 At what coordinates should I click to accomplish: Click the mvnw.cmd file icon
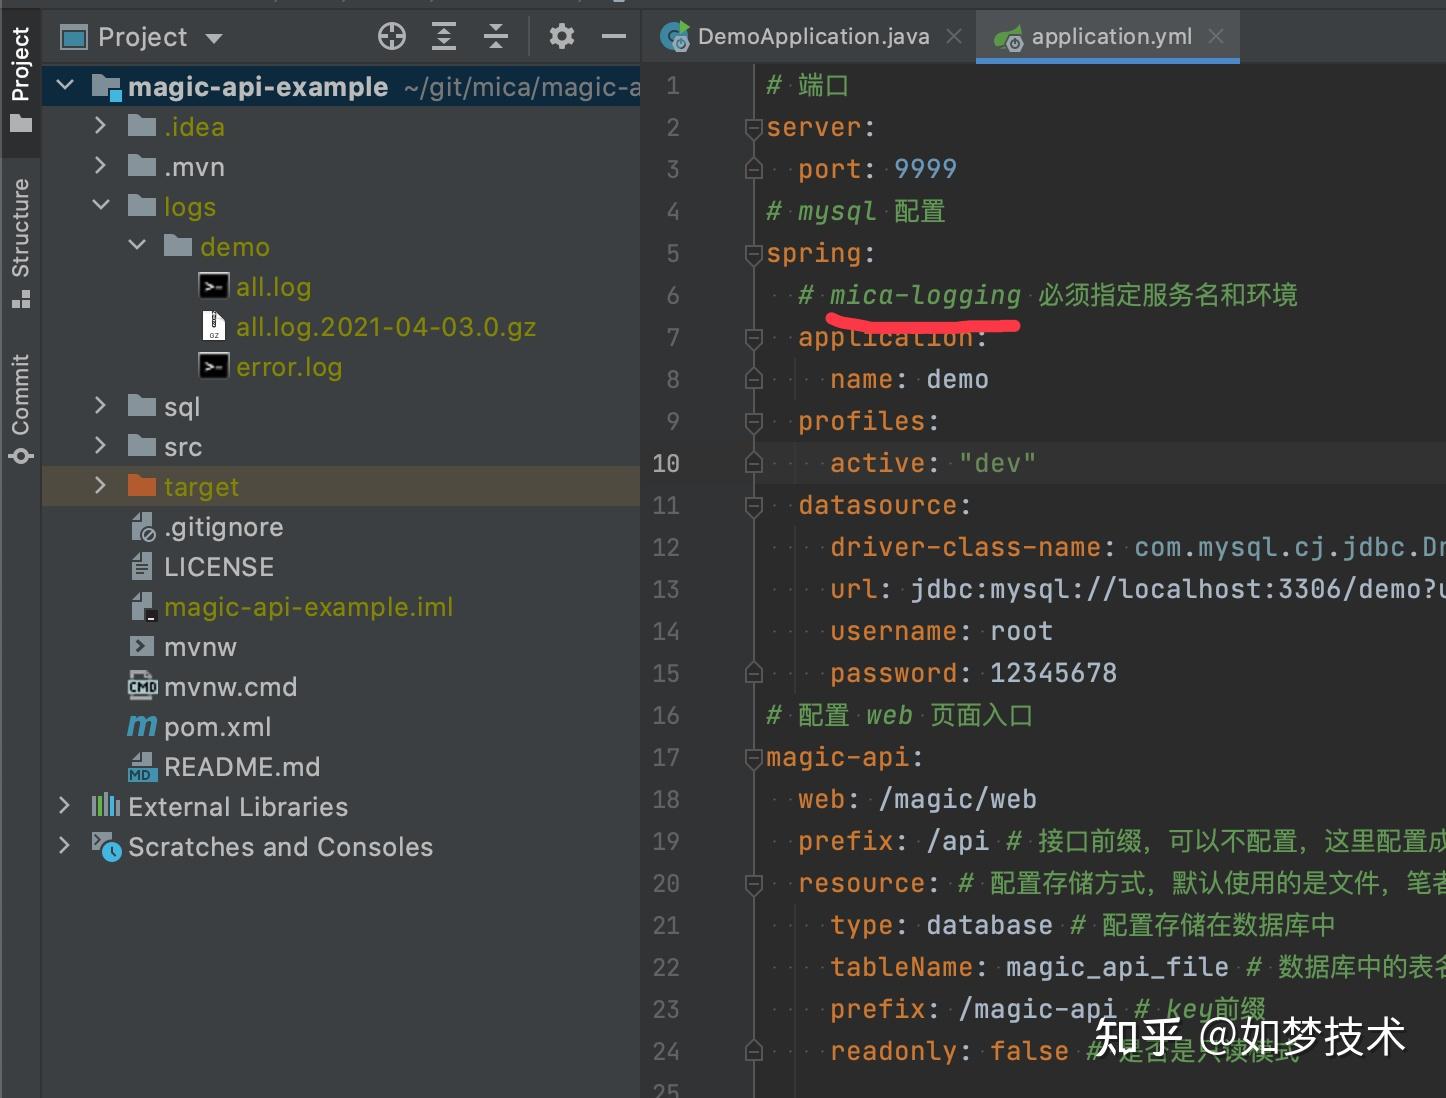click(143, 686)
